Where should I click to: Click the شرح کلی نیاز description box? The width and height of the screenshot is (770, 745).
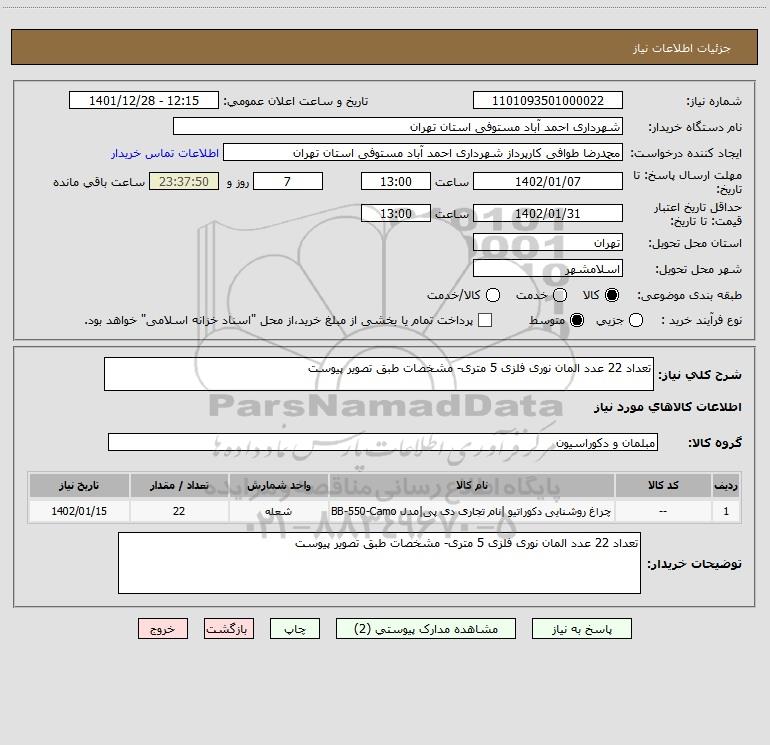click(379, 374)
